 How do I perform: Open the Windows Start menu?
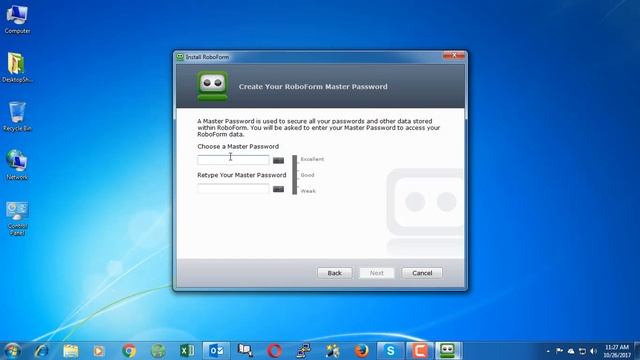12,351
